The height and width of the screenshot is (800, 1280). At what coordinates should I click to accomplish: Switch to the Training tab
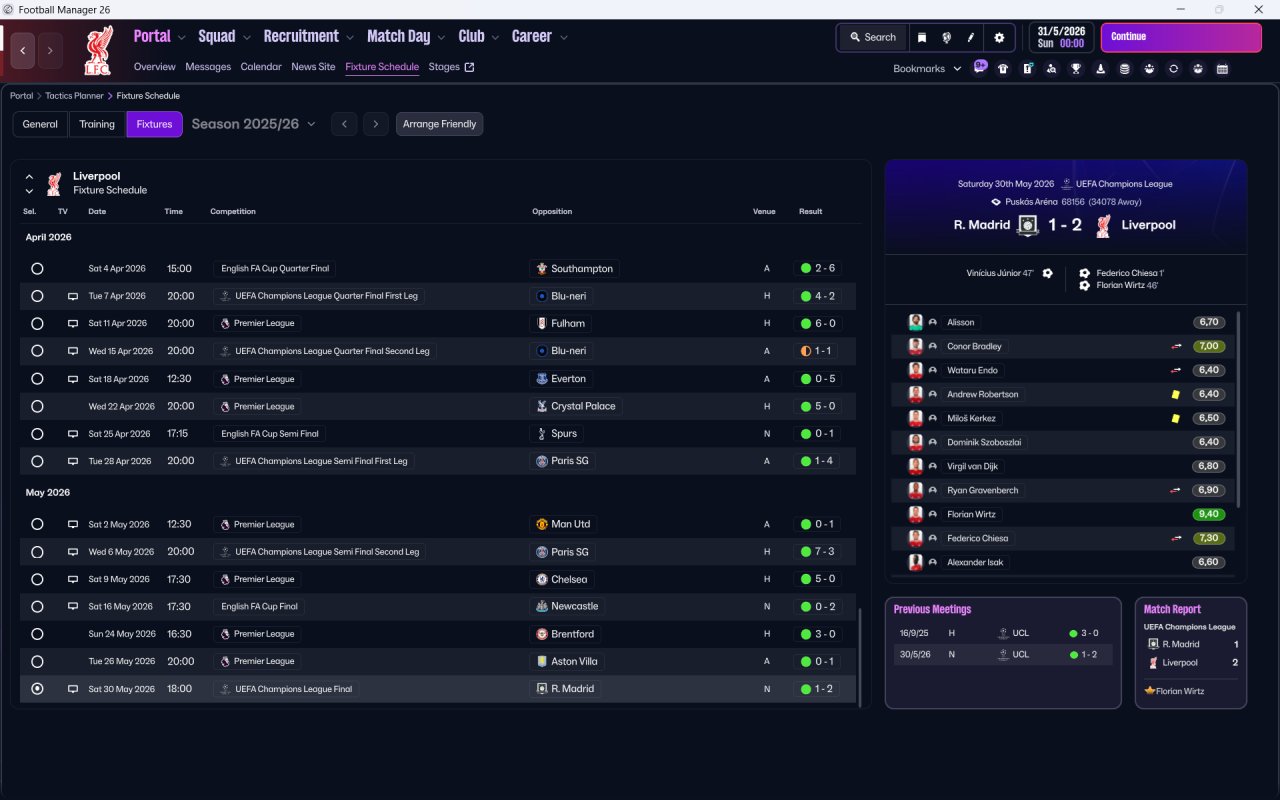[97, 124]
